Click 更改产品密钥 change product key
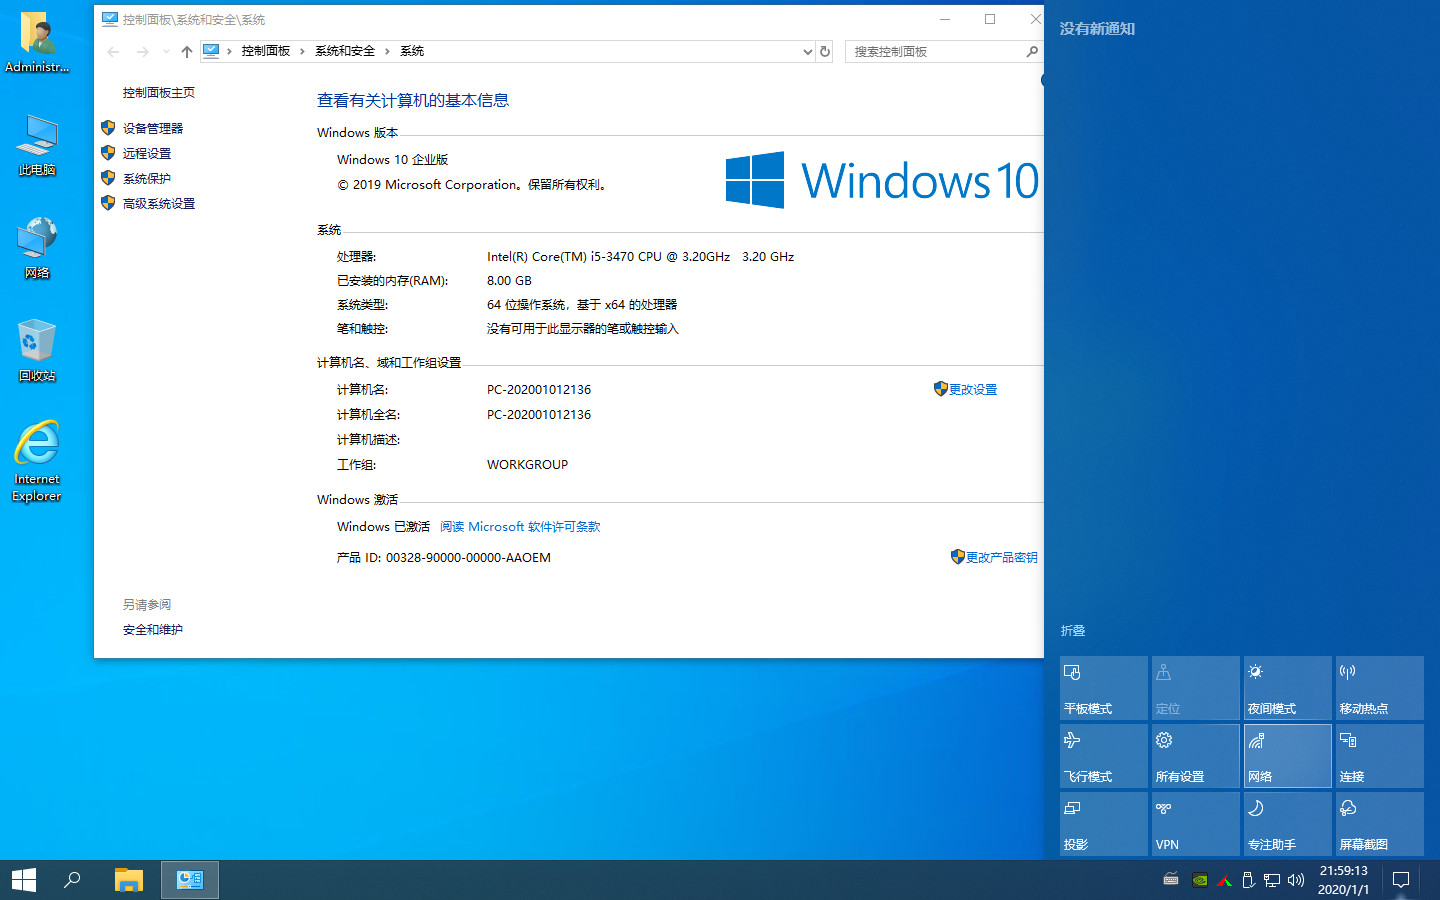This screenshot has height=900, width=1440. click(x=1001, y=557)
